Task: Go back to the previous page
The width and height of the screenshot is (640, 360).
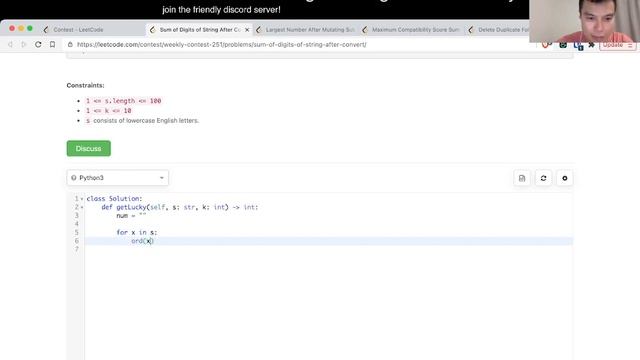Action: (x=10, y=44)
